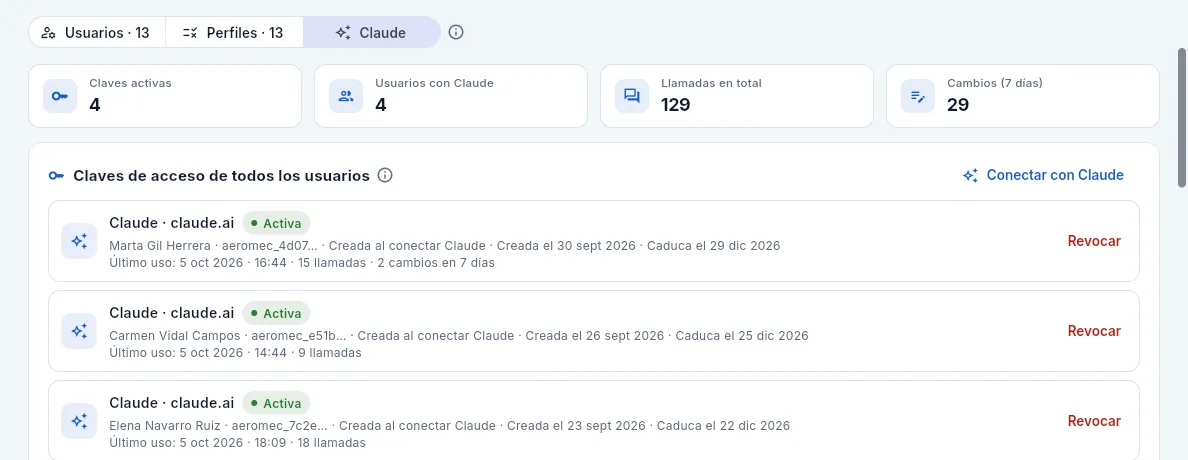Click 'Último uso: 5 oct 2026 · 16:44' line
Image resolution: width=1188 pixels, height=460 pixels.
point(198,263)
